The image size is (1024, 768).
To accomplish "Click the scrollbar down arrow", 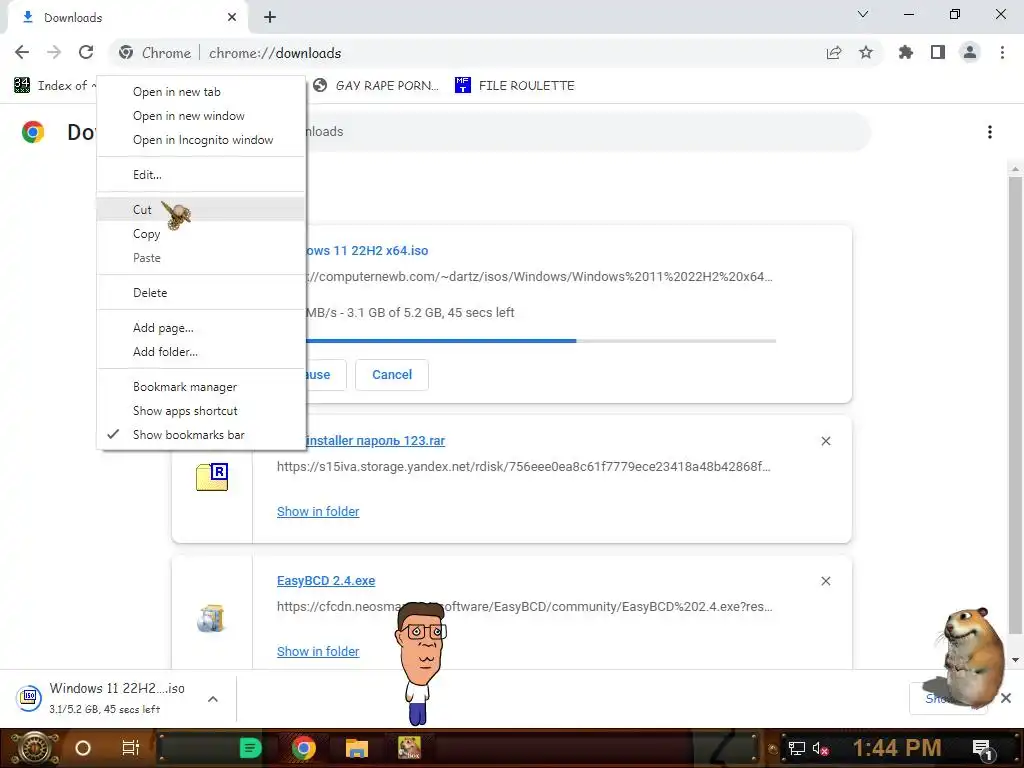I will pos(1015,660).
